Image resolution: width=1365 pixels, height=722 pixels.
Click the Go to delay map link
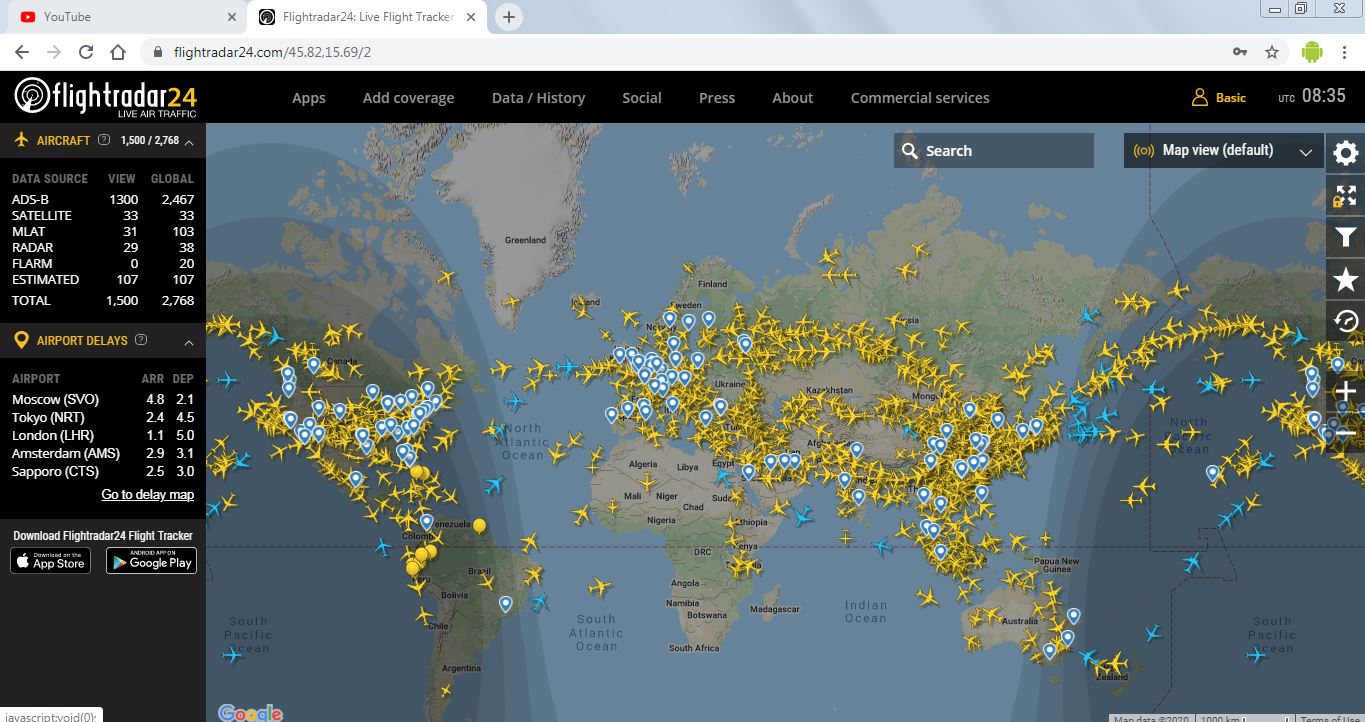(147, 495)
